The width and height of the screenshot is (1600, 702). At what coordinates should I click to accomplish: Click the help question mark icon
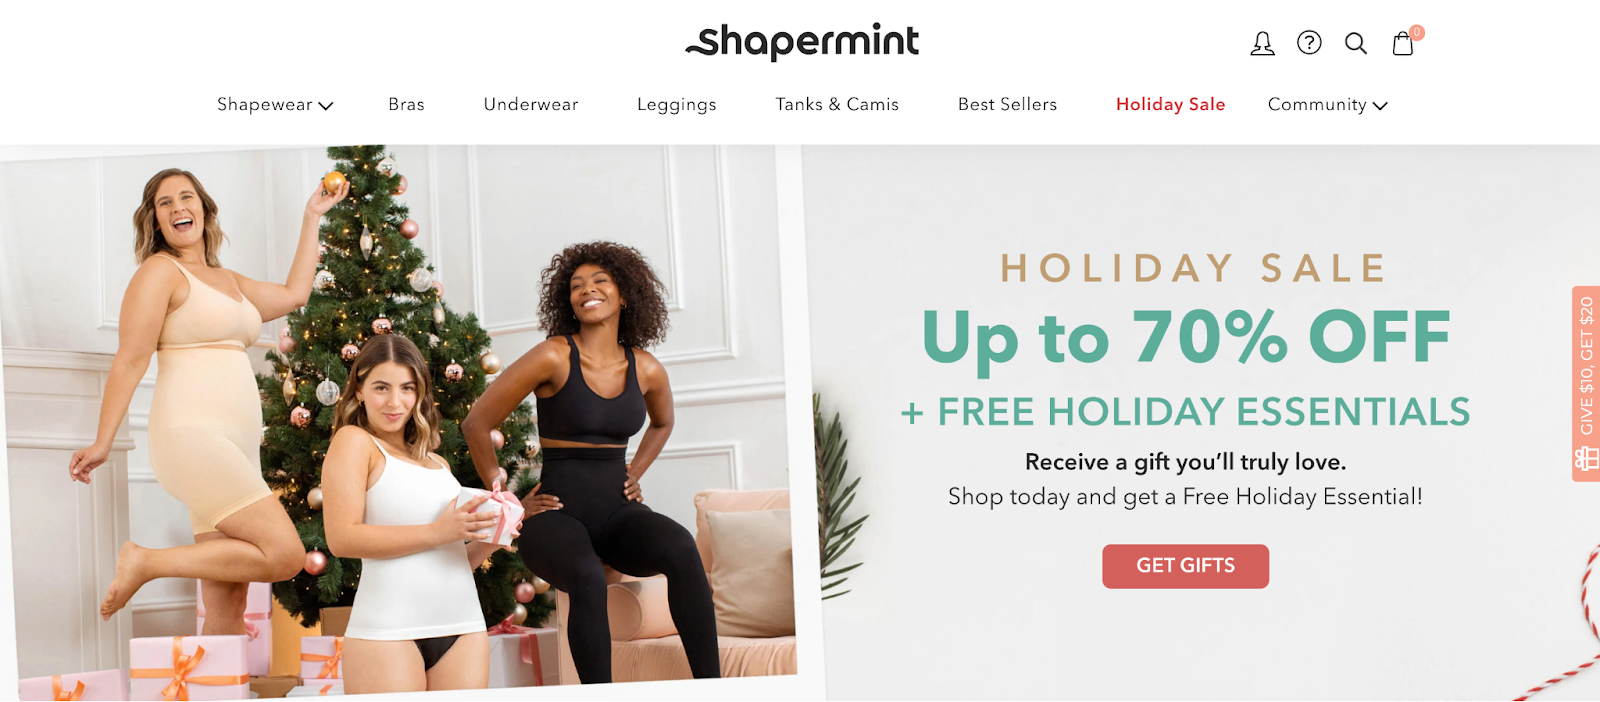tap(1309, 43)
